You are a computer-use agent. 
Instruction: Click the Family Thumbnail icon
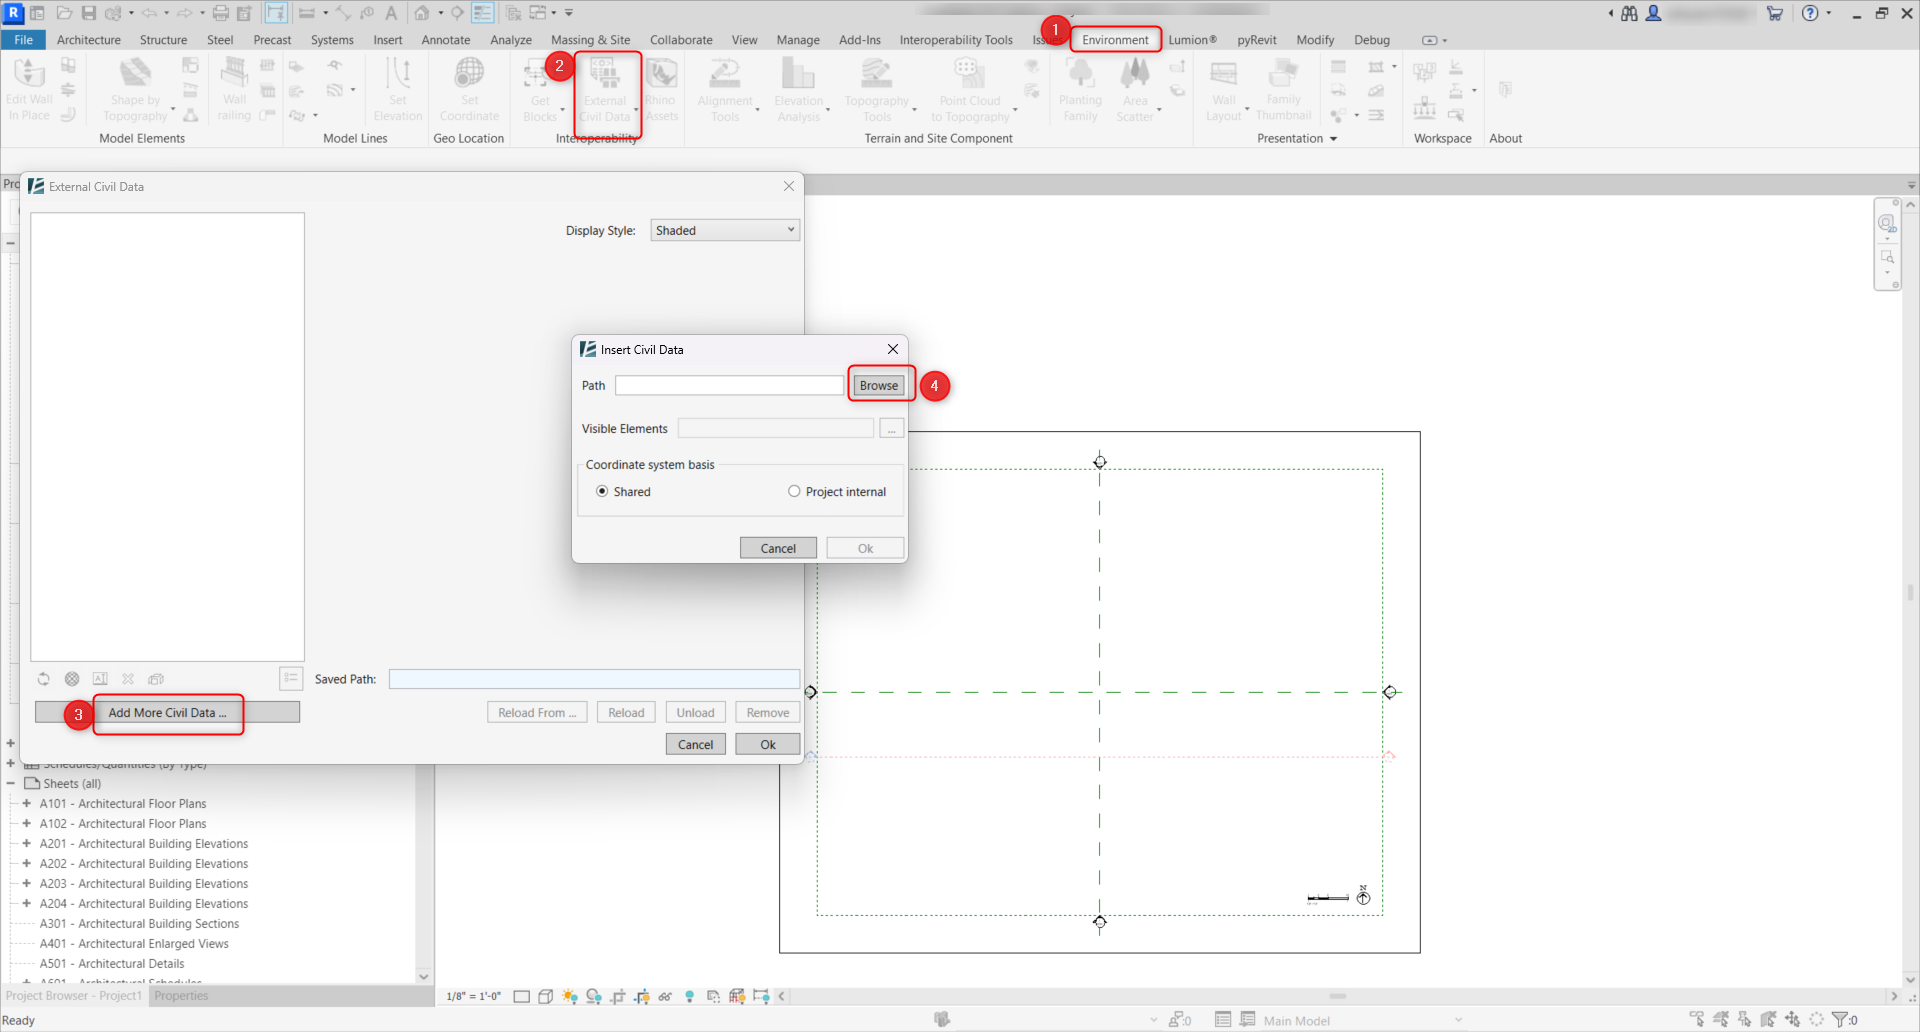pyautogui.click(x=1283, y=90)
